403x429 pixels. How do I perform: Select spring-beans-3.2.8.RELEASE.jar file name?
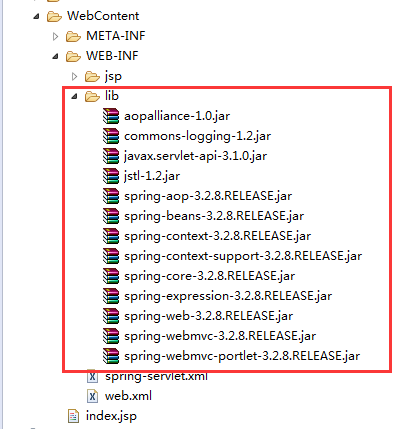tap(214, 216)
